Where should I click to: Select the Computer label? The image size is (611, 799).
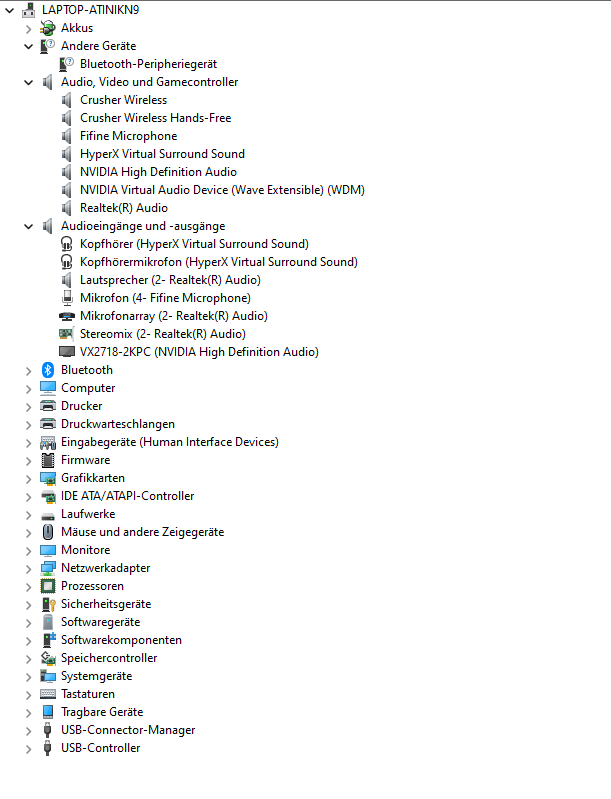(x=88, y=388)
